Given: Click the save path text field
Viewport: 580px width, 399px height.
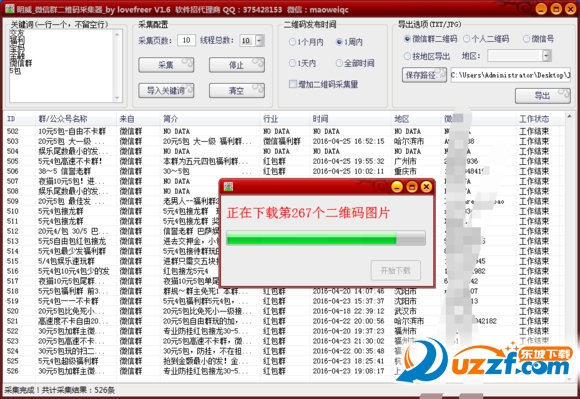Looking at the screenshot, I should (x=510, y=75).
